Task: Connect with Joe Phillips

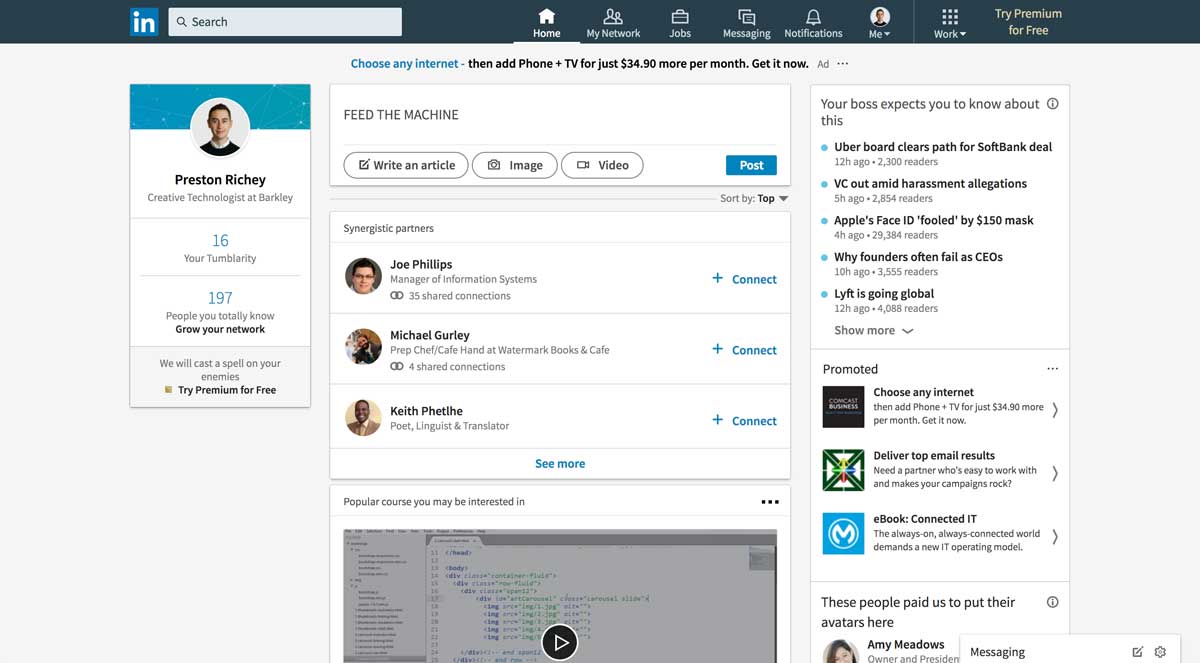Action: tap(744, 279)
